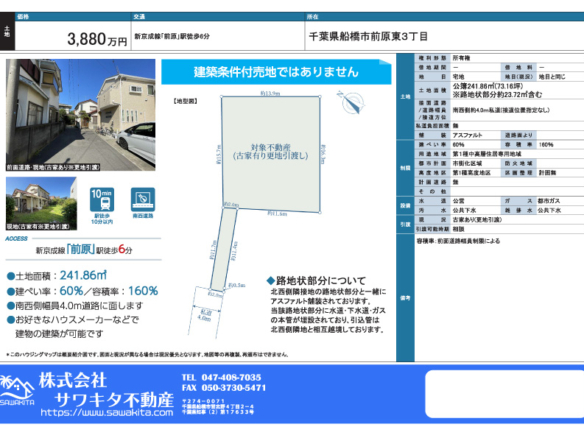Click the 私道 4.0m road label

point(205,315)
